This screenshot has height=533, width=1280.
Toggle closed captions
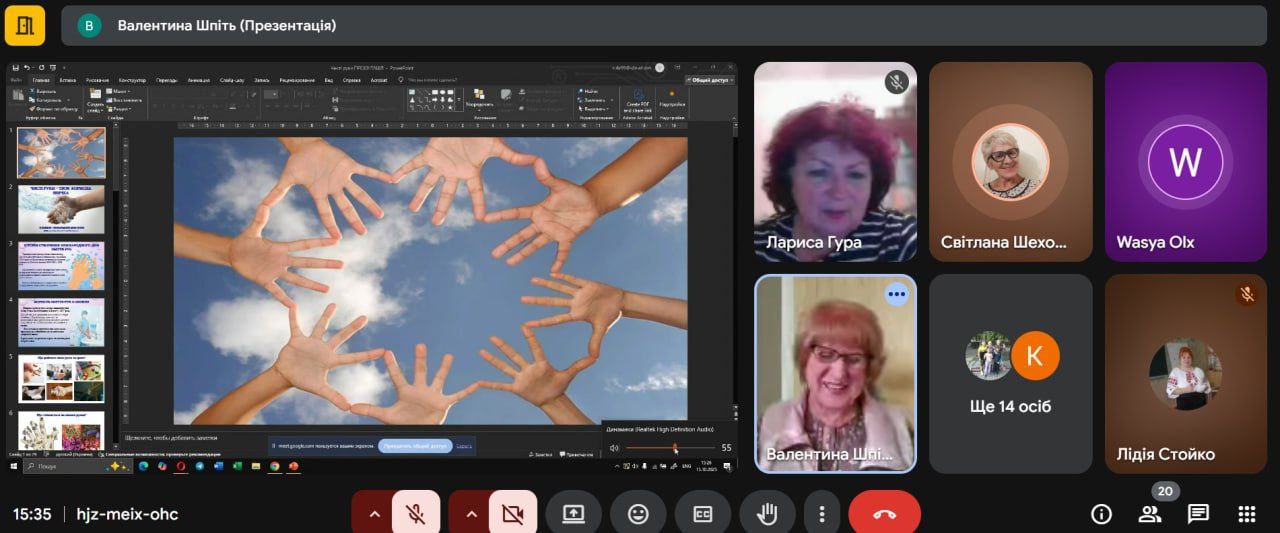coord(703,514)
